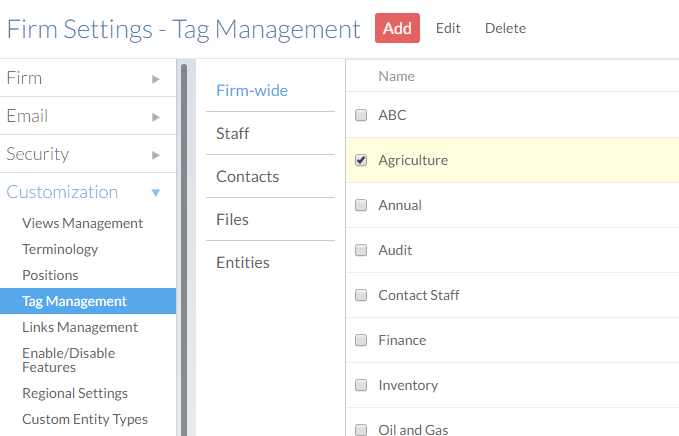Open the Contacts tag category
The height and width of the screenshot is (436, 679).
tap(247, 176)
